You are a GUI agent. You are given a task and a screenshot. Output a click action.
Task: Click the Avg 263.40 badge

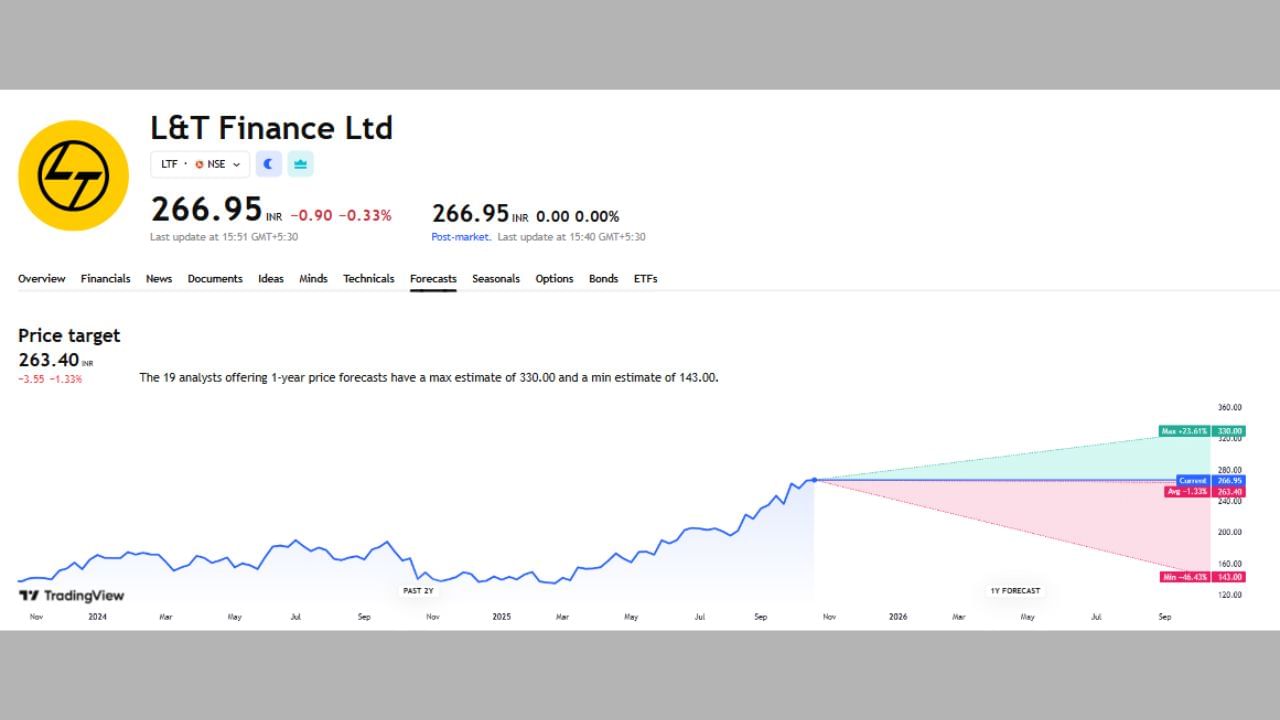tap(1188, 492)
